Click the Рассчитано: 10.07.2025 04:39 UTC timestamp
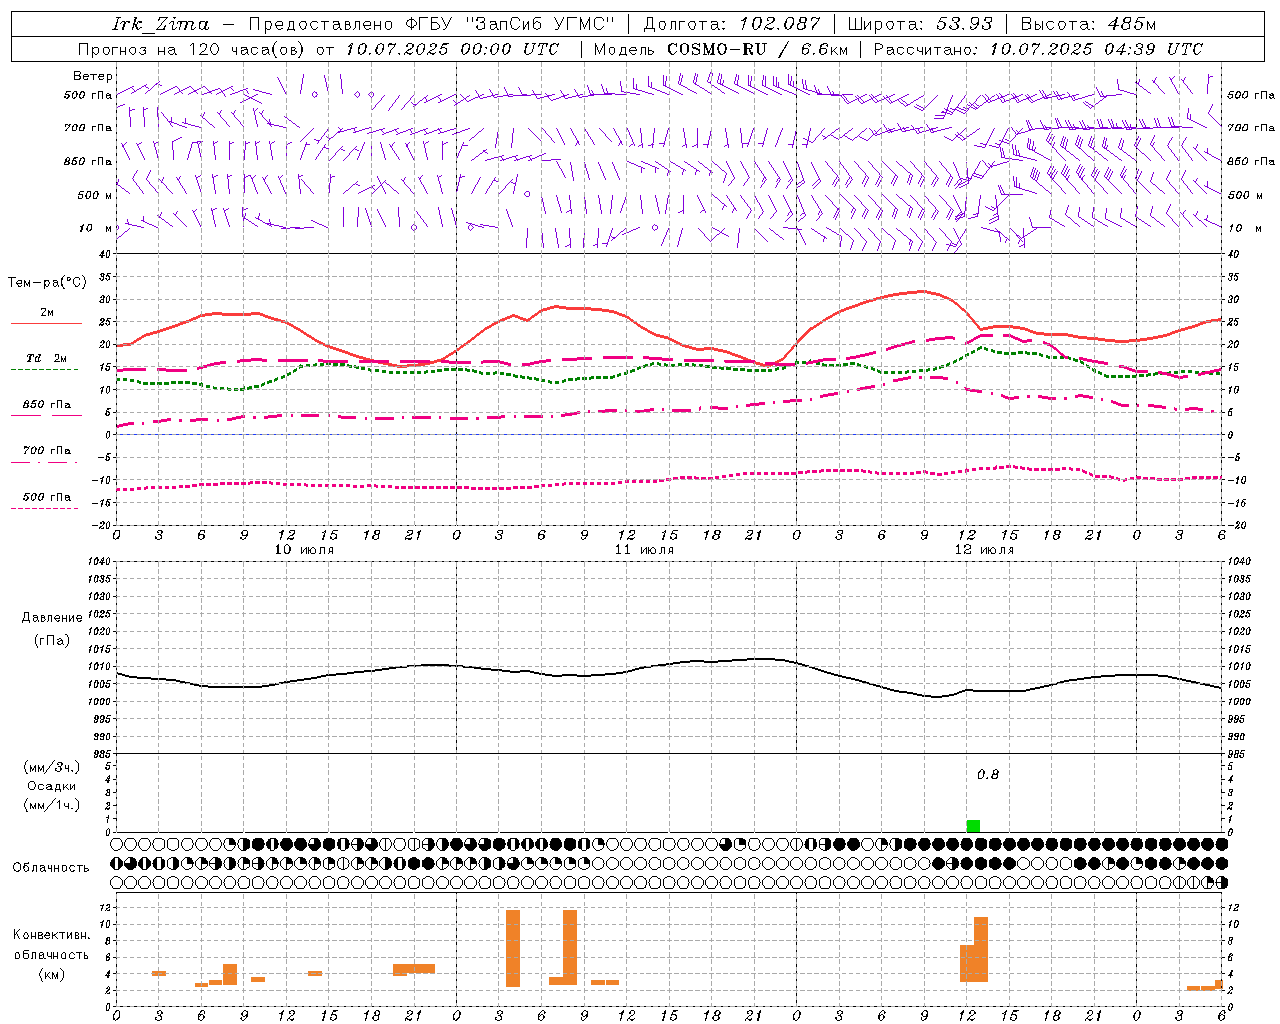 pos(1038,49)
